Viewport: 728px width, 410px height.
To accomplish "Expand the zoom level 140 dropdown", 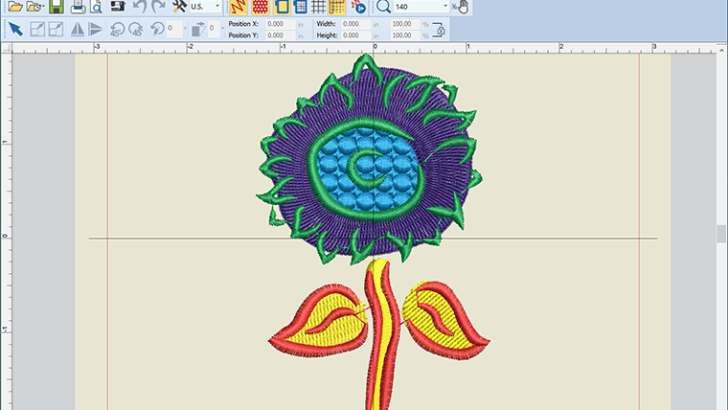I will (445, 7).
